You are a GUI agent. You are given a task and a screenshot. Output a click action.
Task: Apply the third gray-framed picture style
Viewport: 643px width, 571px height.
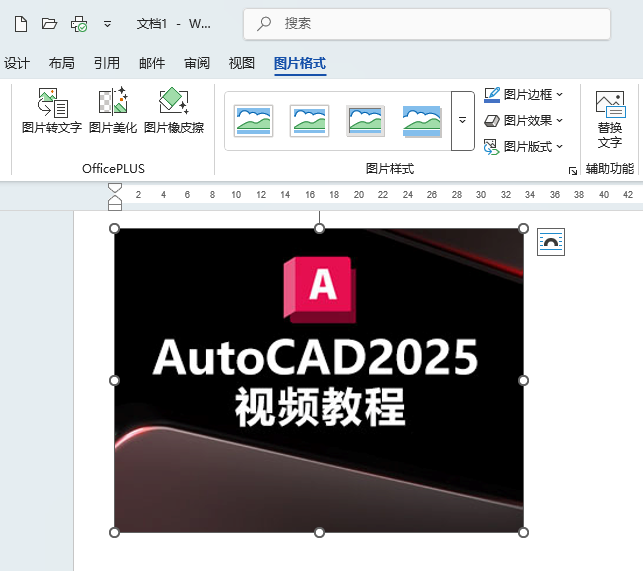(x=365, y=121)
